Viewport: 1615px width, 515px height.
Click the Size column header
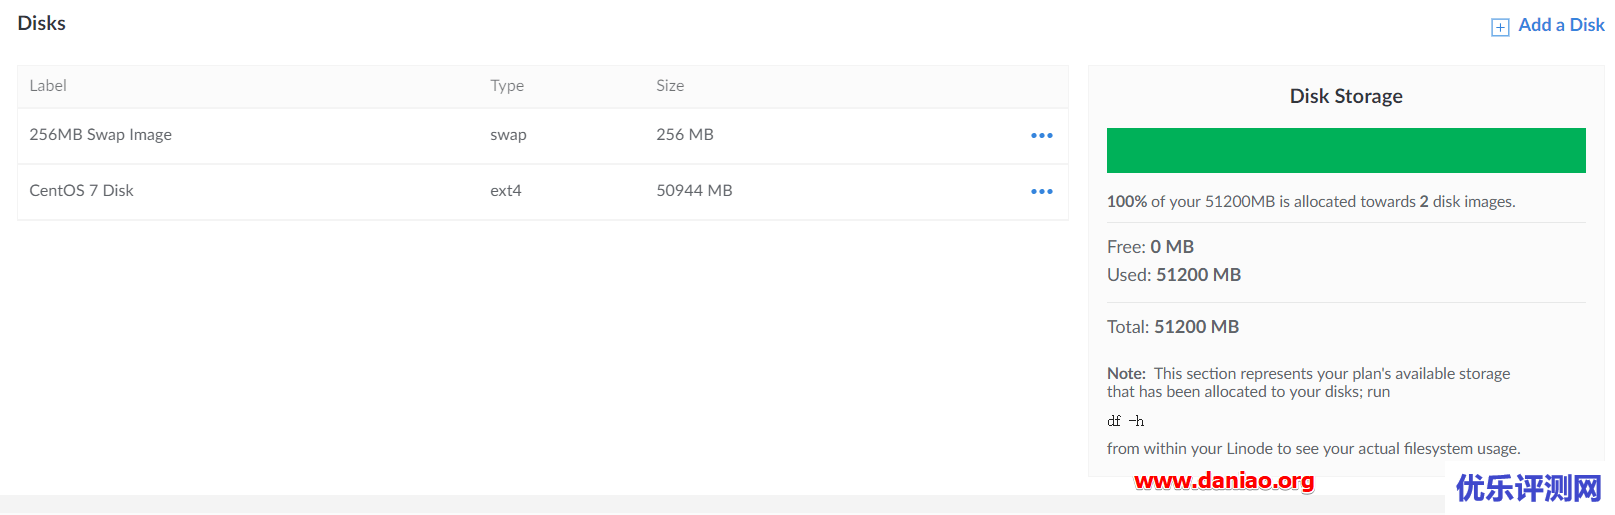(x=670, y=86)
